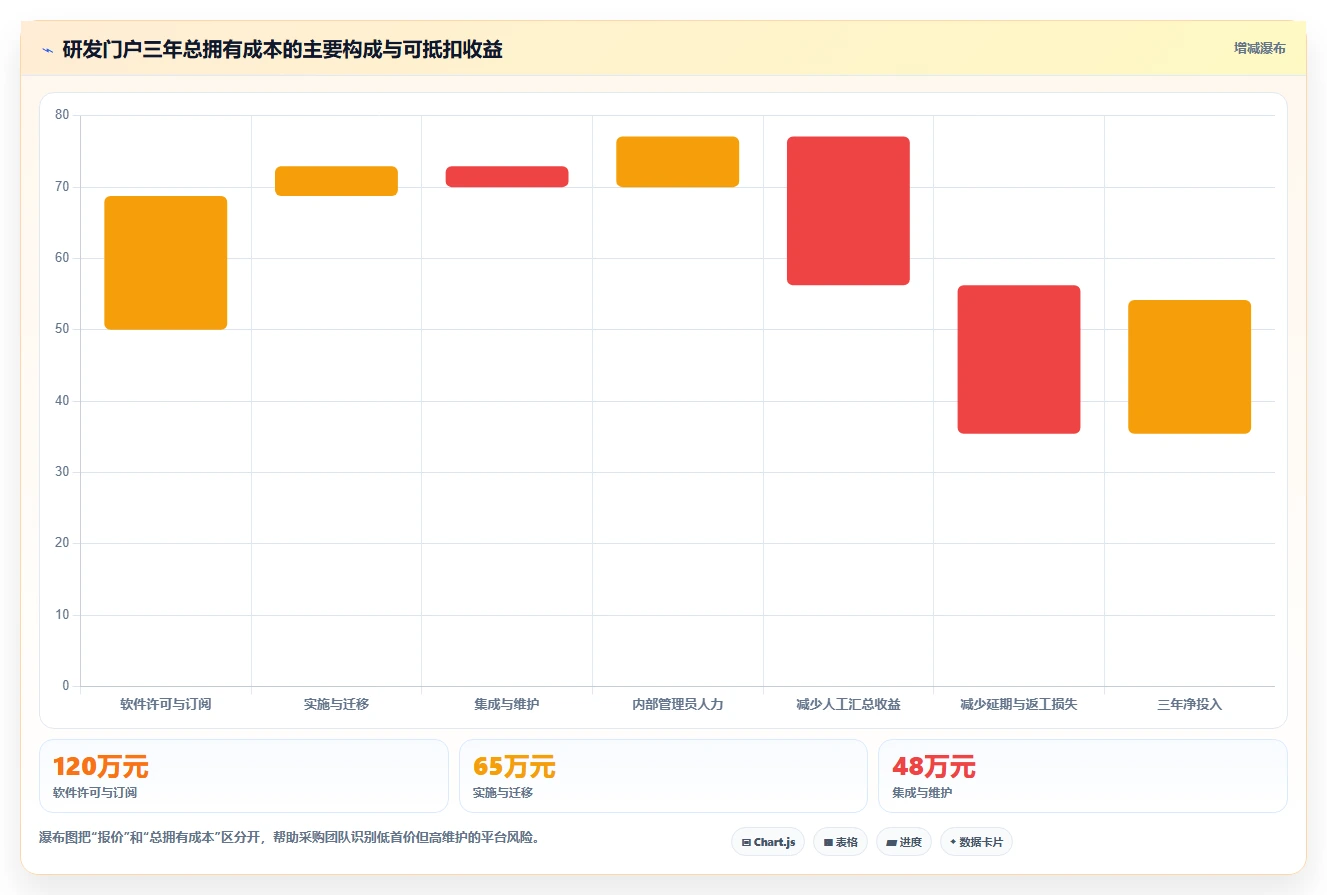Click the 增减瀑布 label in header
This screenshot has height=895, width=1327.
click(1259, 48)
